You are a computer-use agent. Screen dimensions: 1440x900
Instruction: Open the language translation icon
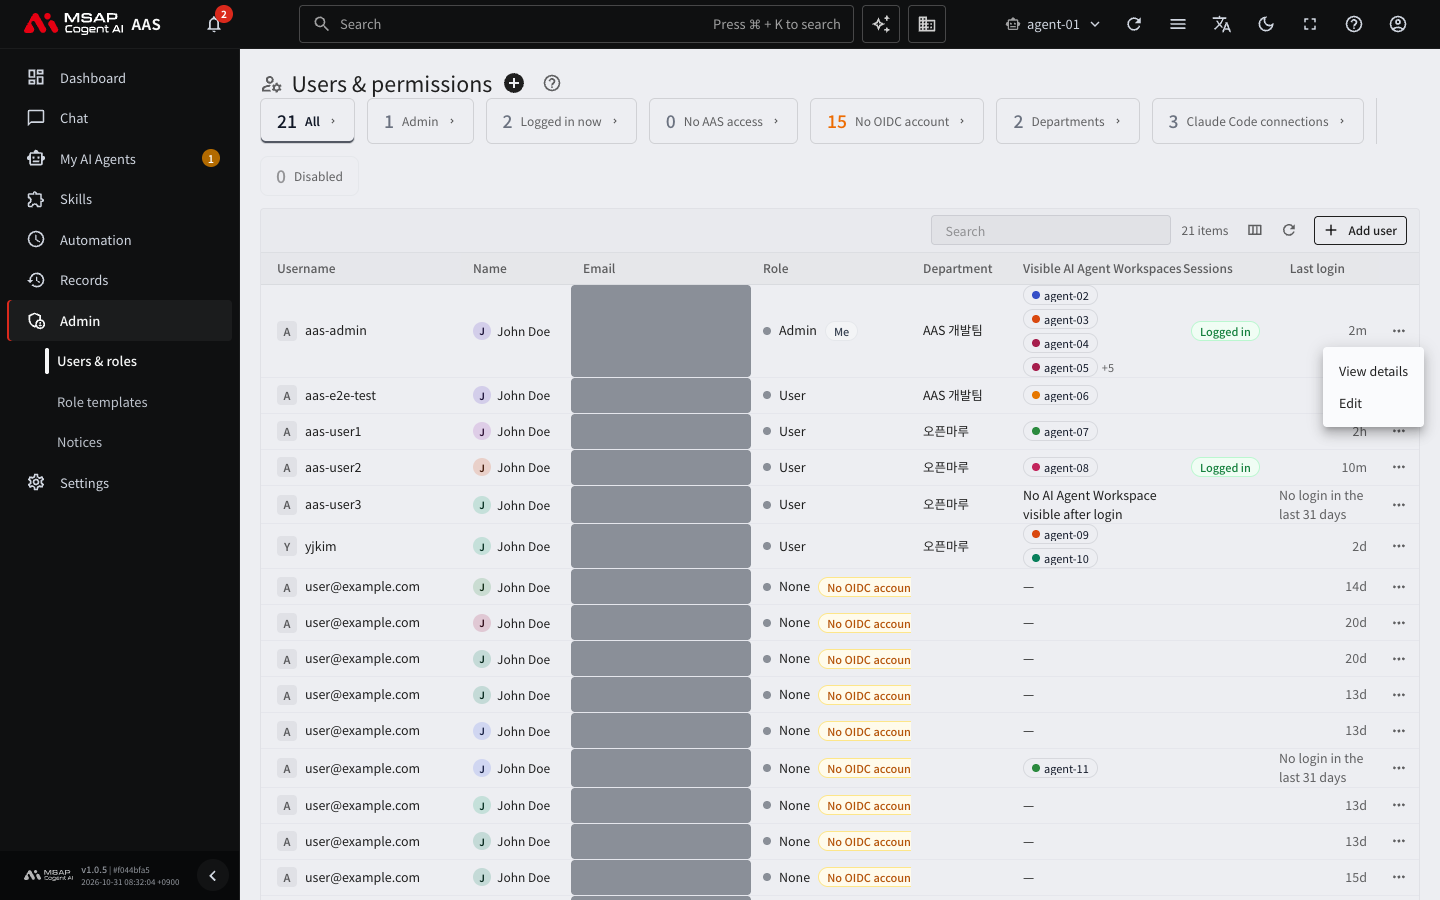1222,24
